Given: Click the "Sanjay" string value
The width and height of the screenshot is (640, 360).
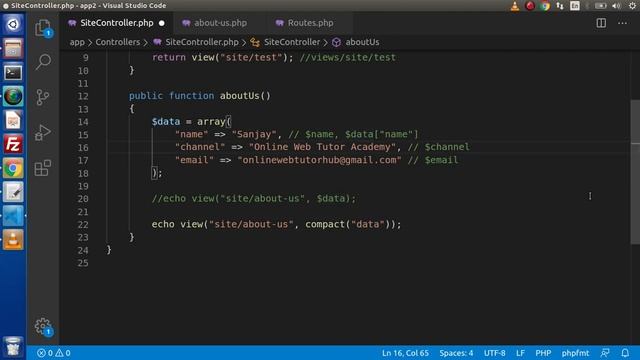Looking at the screenshot, I should [x=254, y=134].
